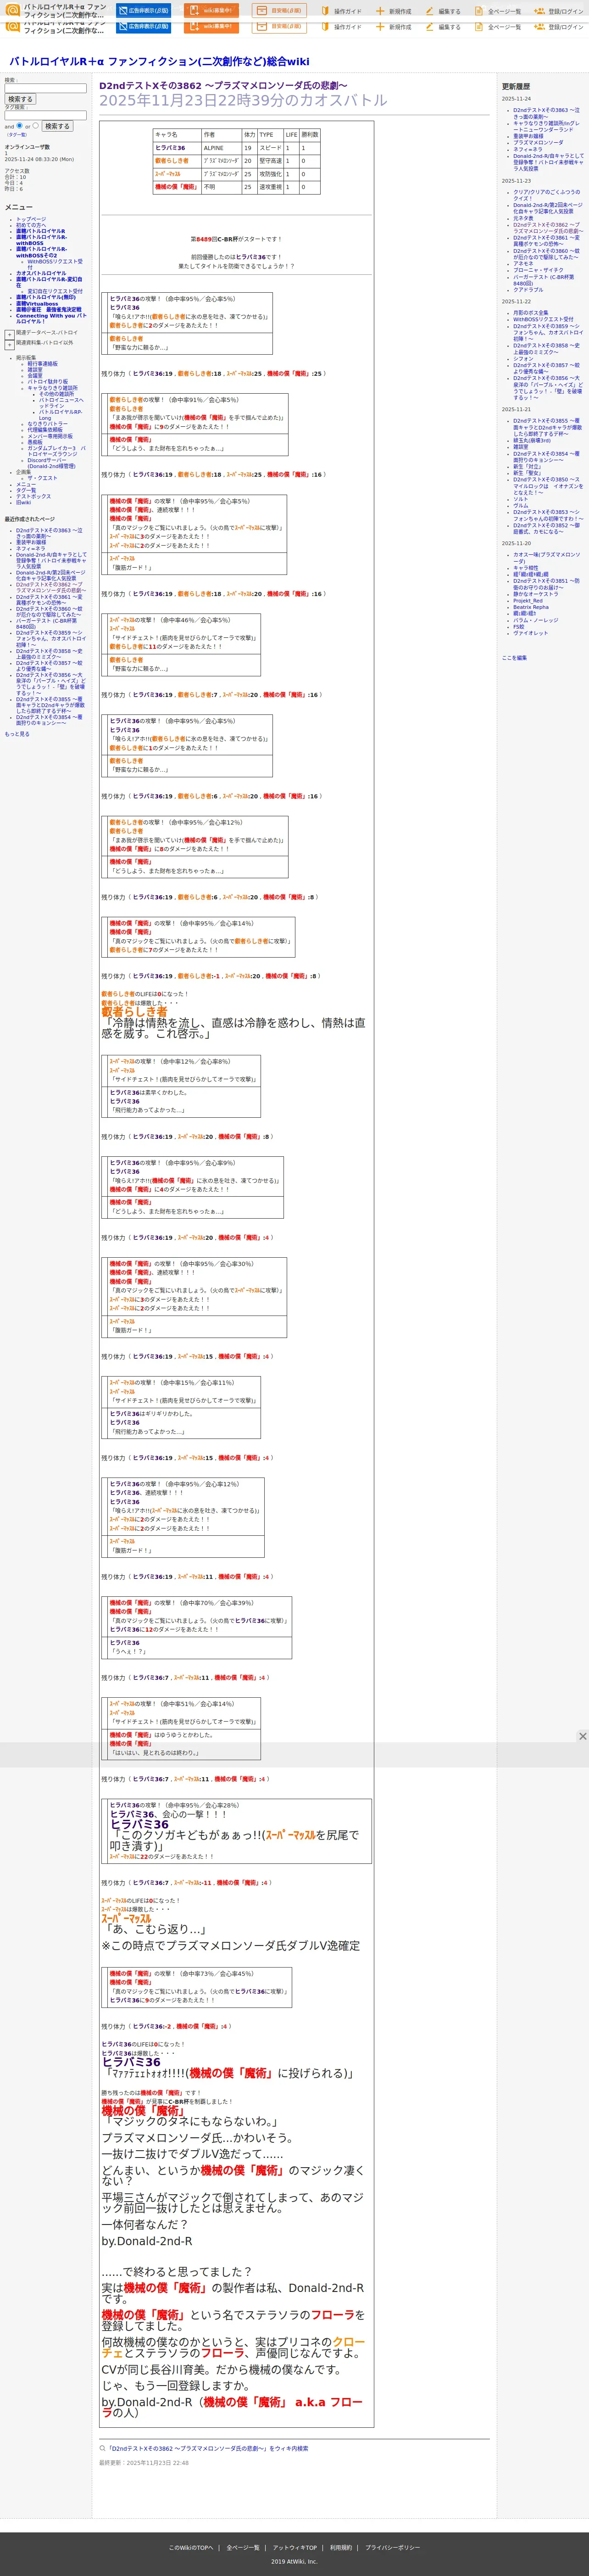Open 変幻自在リクエスト受付 link
This screenshot has width=589, height=2576.
click(55, 291)
